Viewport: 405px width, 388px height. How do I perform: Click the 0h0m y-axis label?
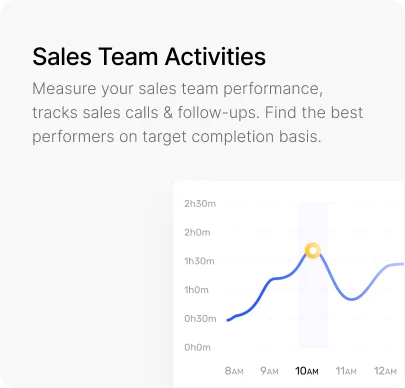click(x=197, y=347)
